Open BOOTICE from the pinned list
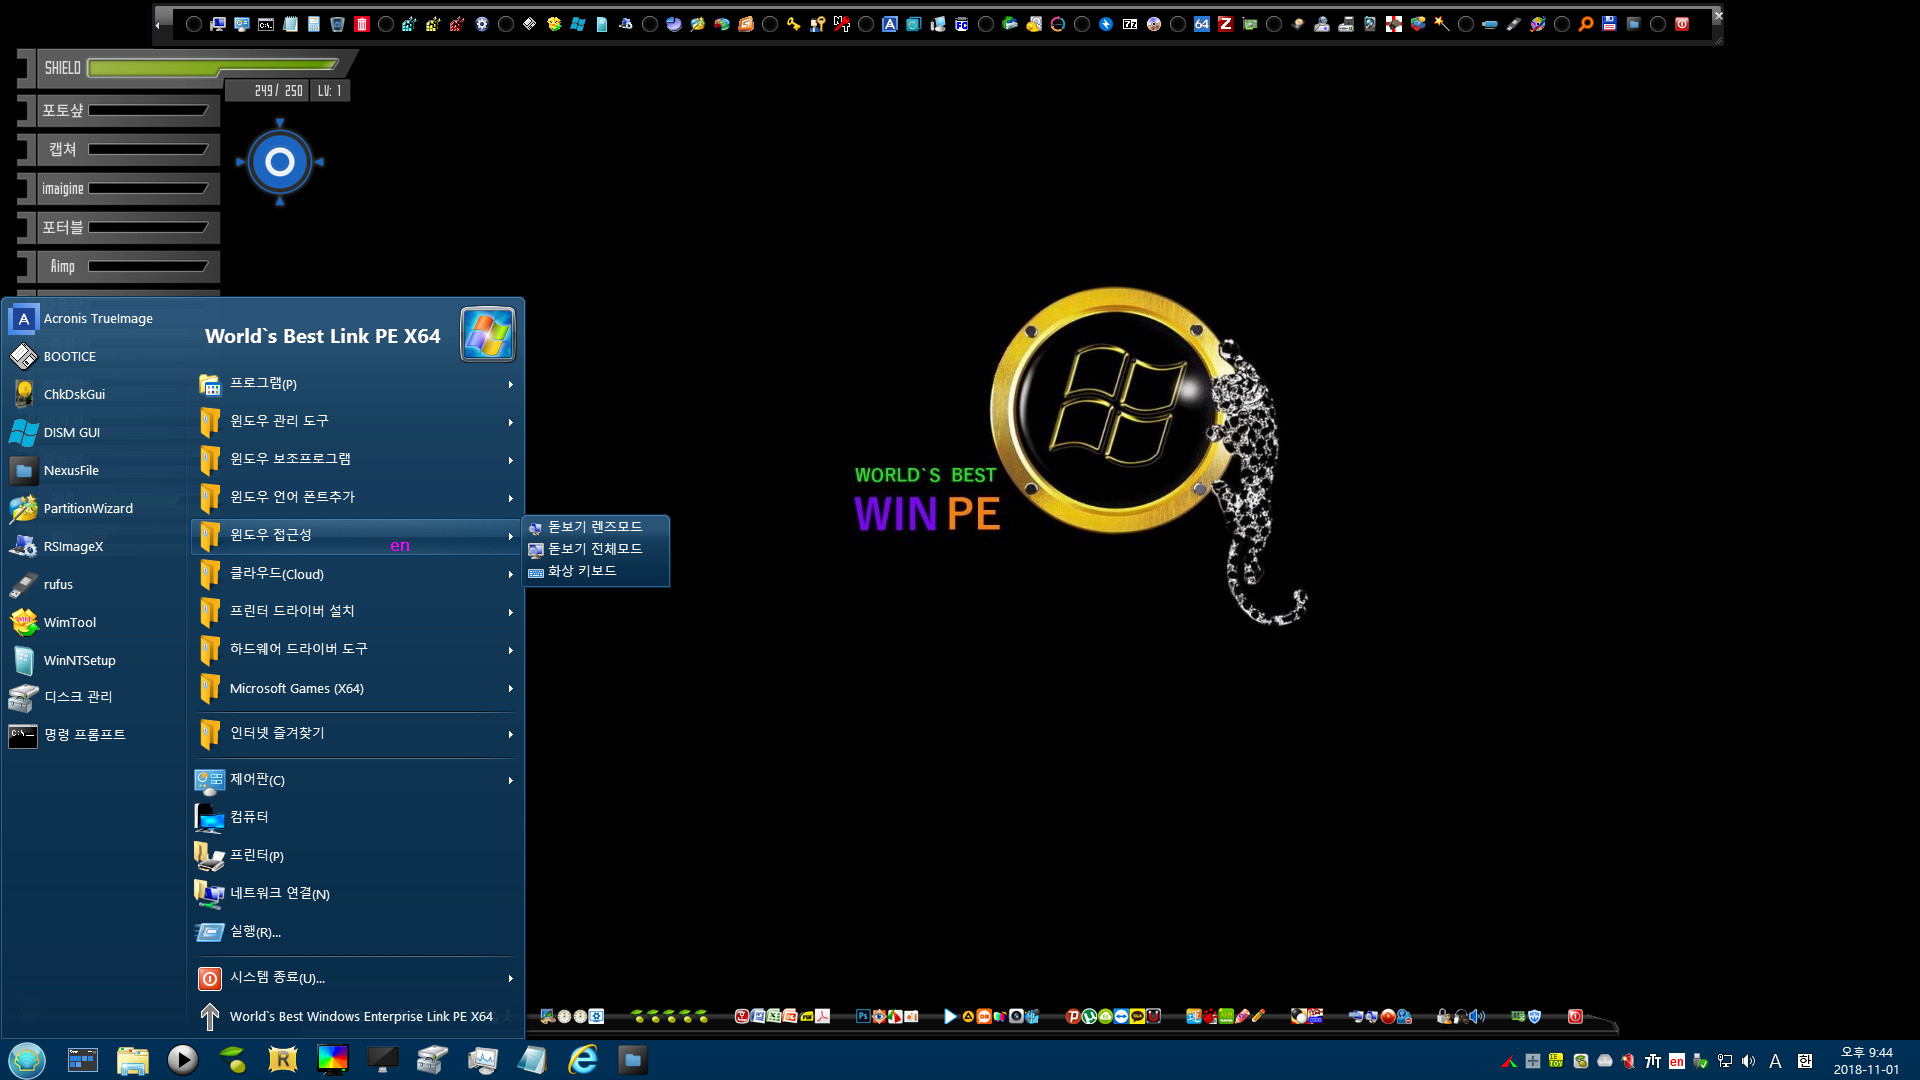 tap(95, 356)
